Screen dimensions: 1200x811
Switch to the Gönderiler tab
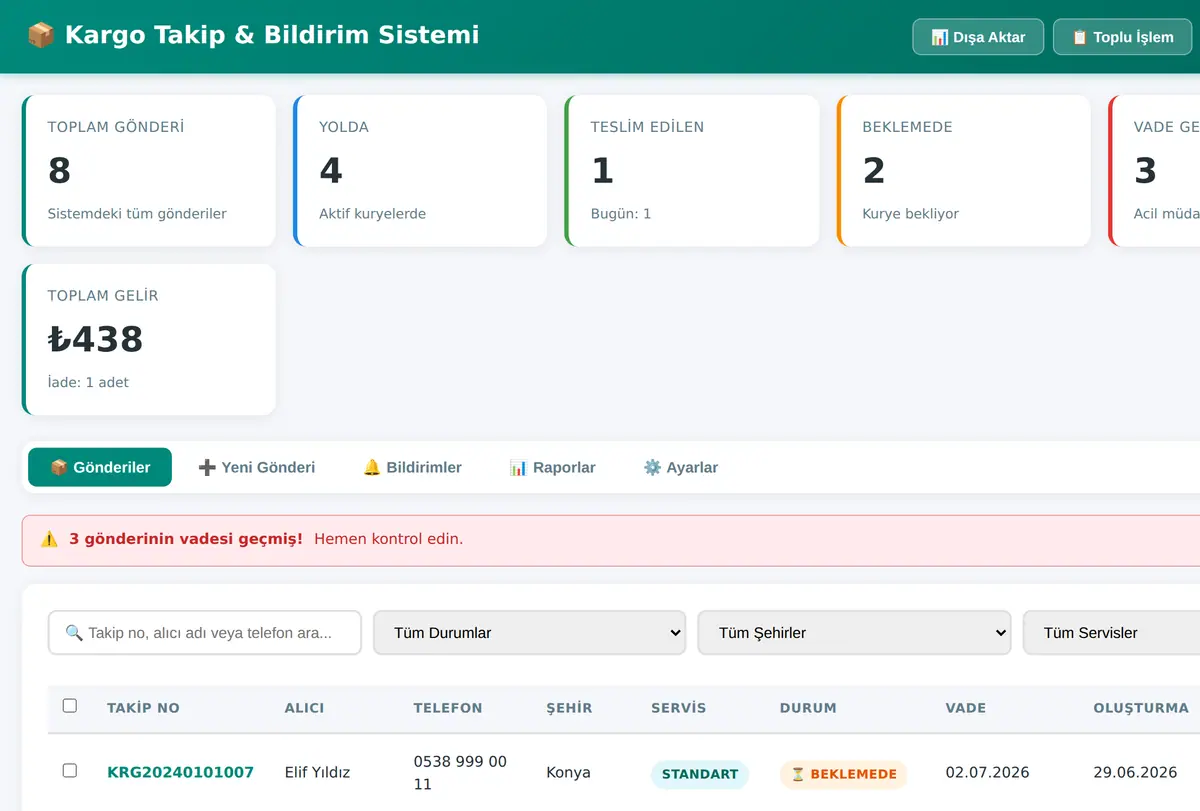pyautogui.click(x=100, y=467)
